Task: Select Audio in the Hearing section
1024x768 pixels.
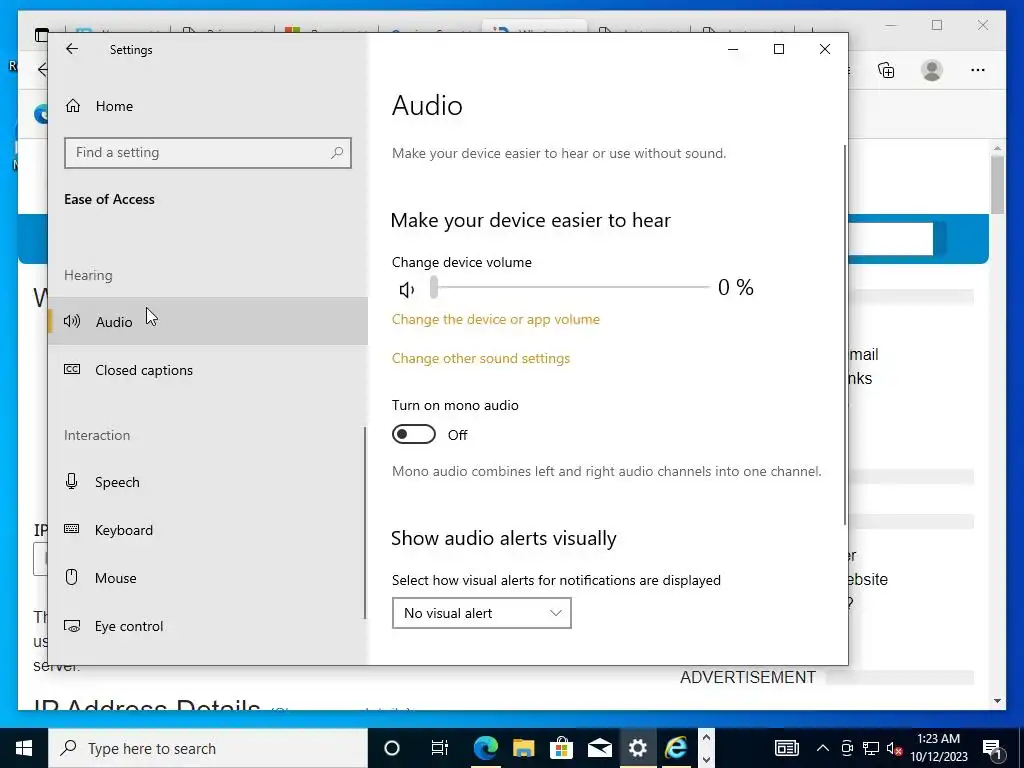Action: tap(208, 321)
